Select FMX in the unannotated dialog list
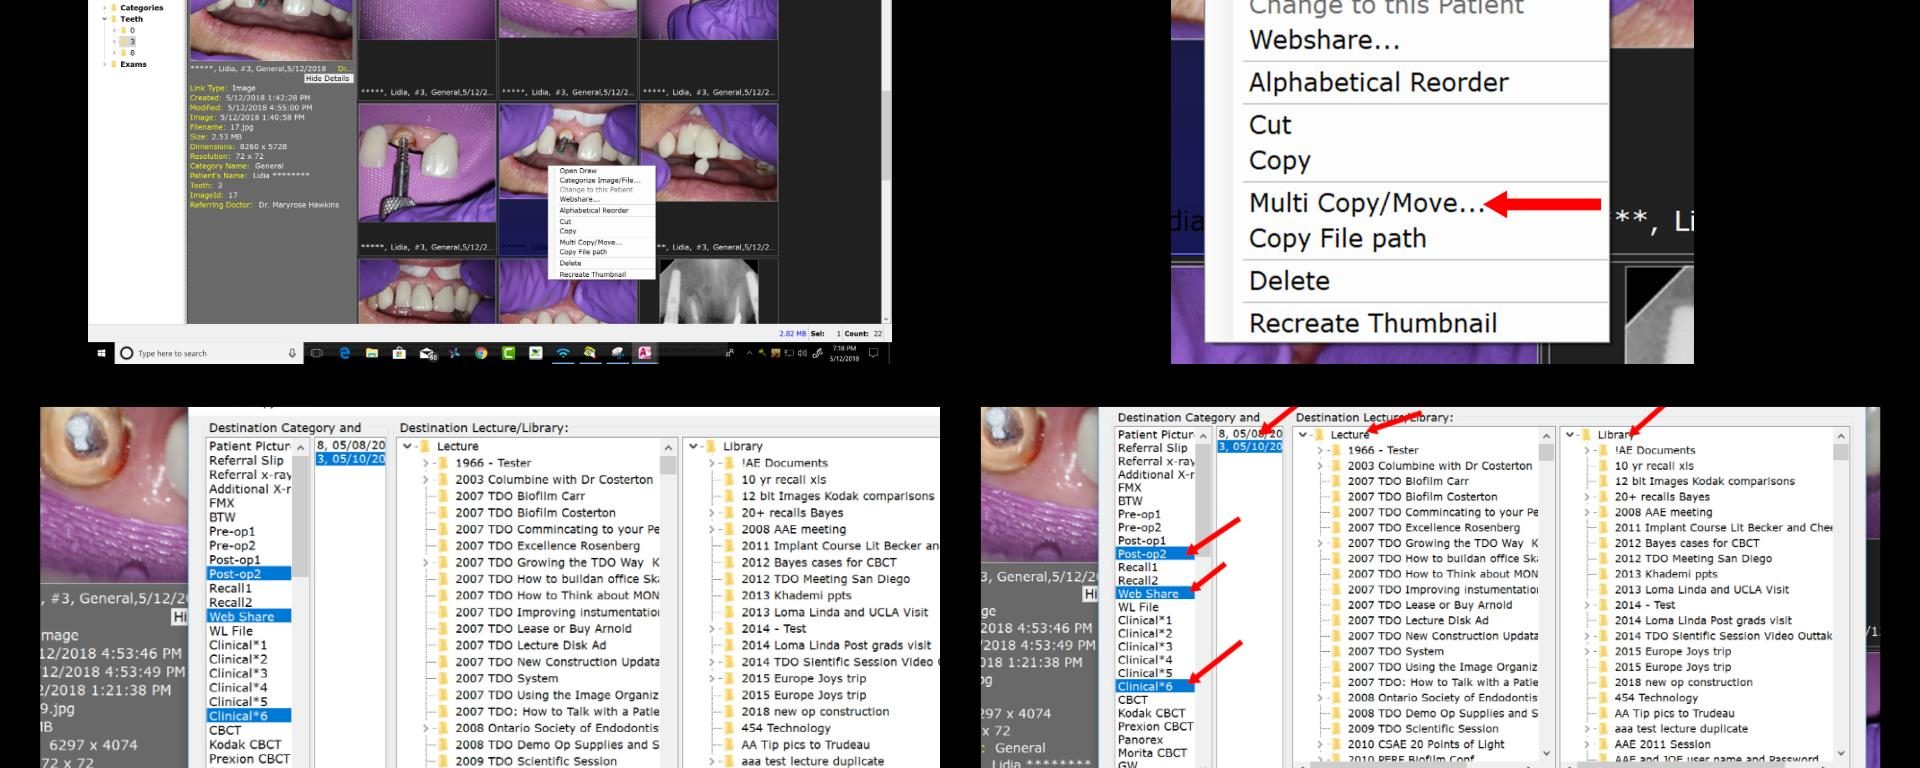This screenshot has height=768, width=1920. 222,503
